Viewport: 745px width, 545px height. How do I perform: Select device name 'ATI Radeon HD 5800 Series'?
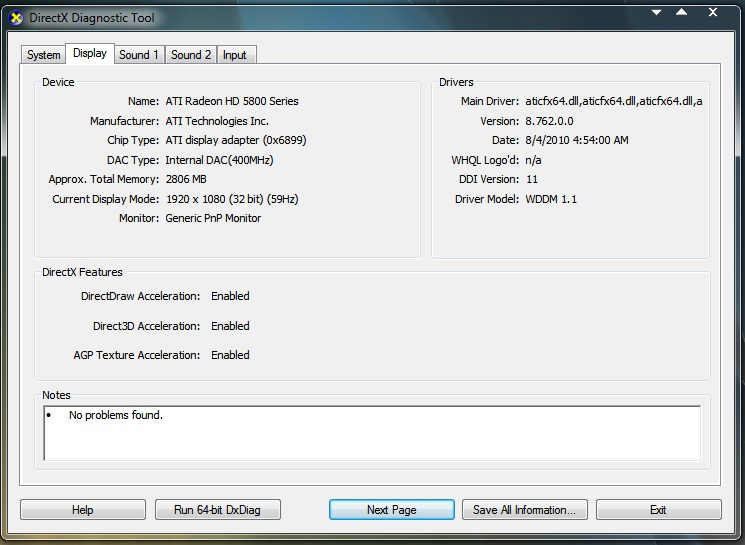coord(232,101)
